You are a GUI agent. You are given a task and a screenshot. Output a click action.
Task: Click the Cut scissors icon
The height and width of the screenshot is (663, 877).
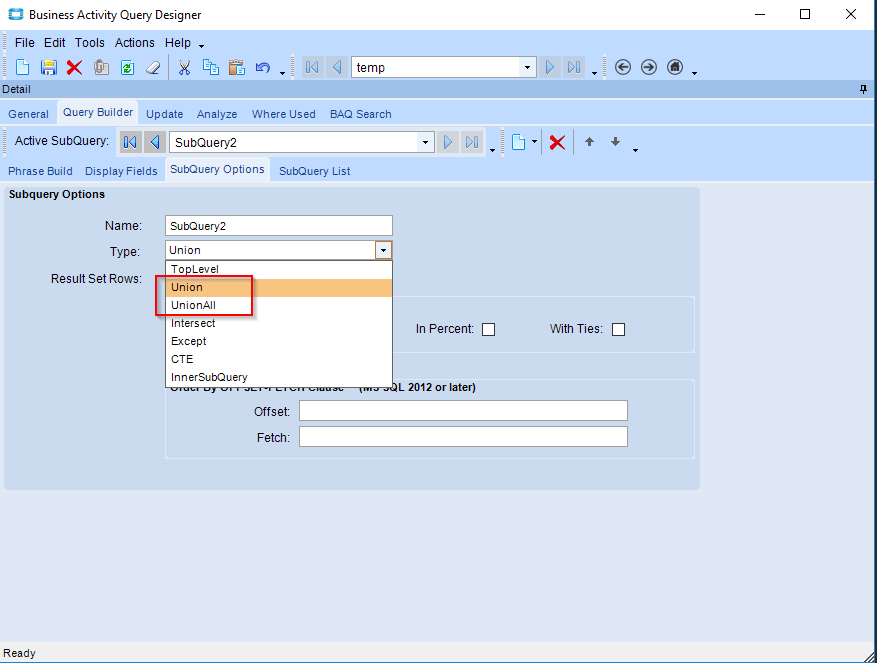[184, 68]
